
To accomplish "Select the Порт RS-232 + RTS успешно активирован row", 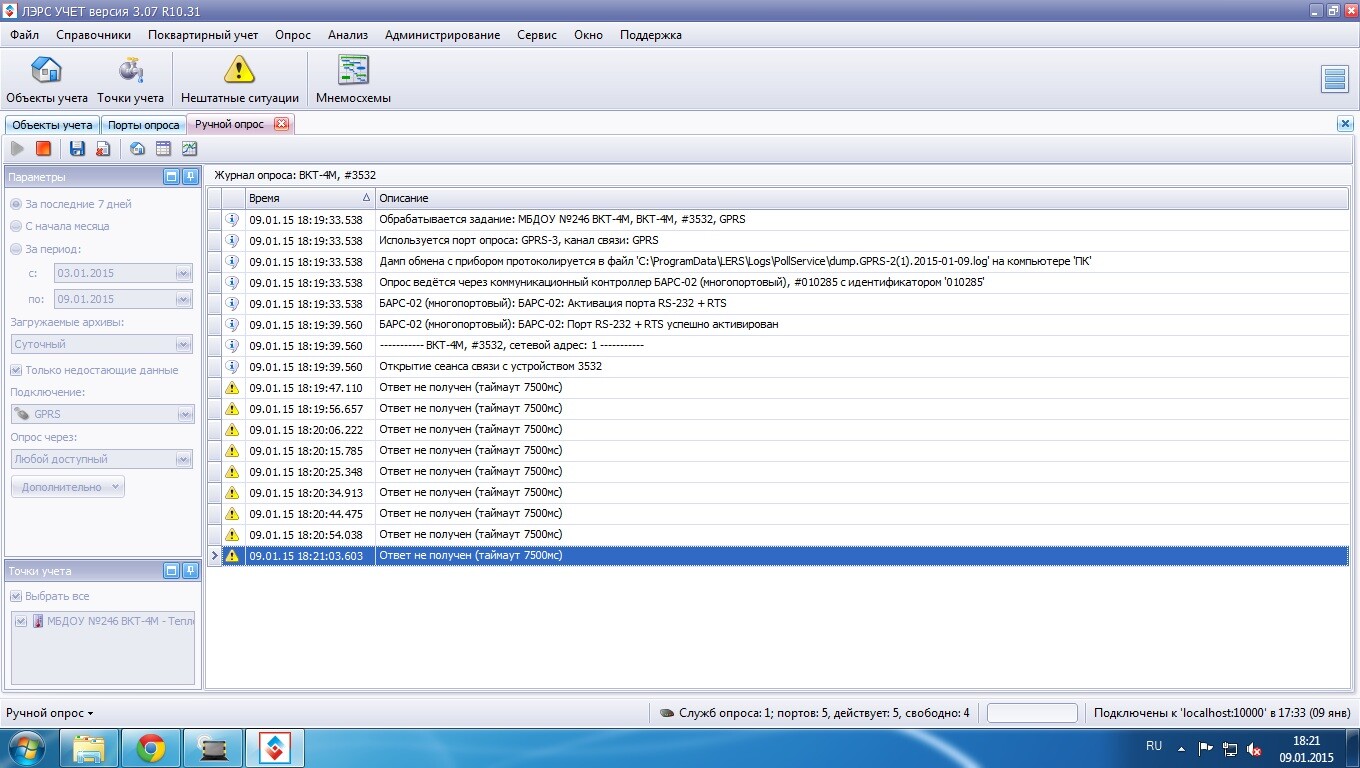I will (778, 325).
